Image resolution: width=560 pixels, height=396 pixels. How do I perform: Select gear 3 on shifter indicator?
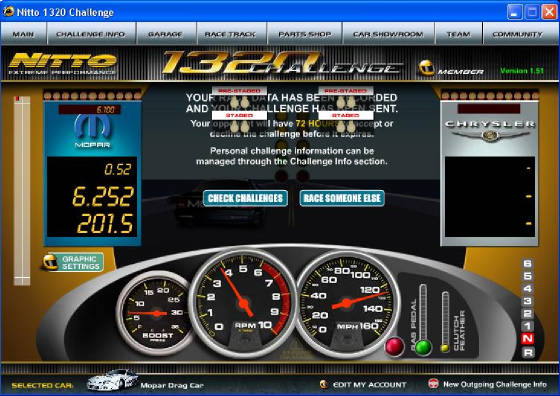tap(528, 301)
